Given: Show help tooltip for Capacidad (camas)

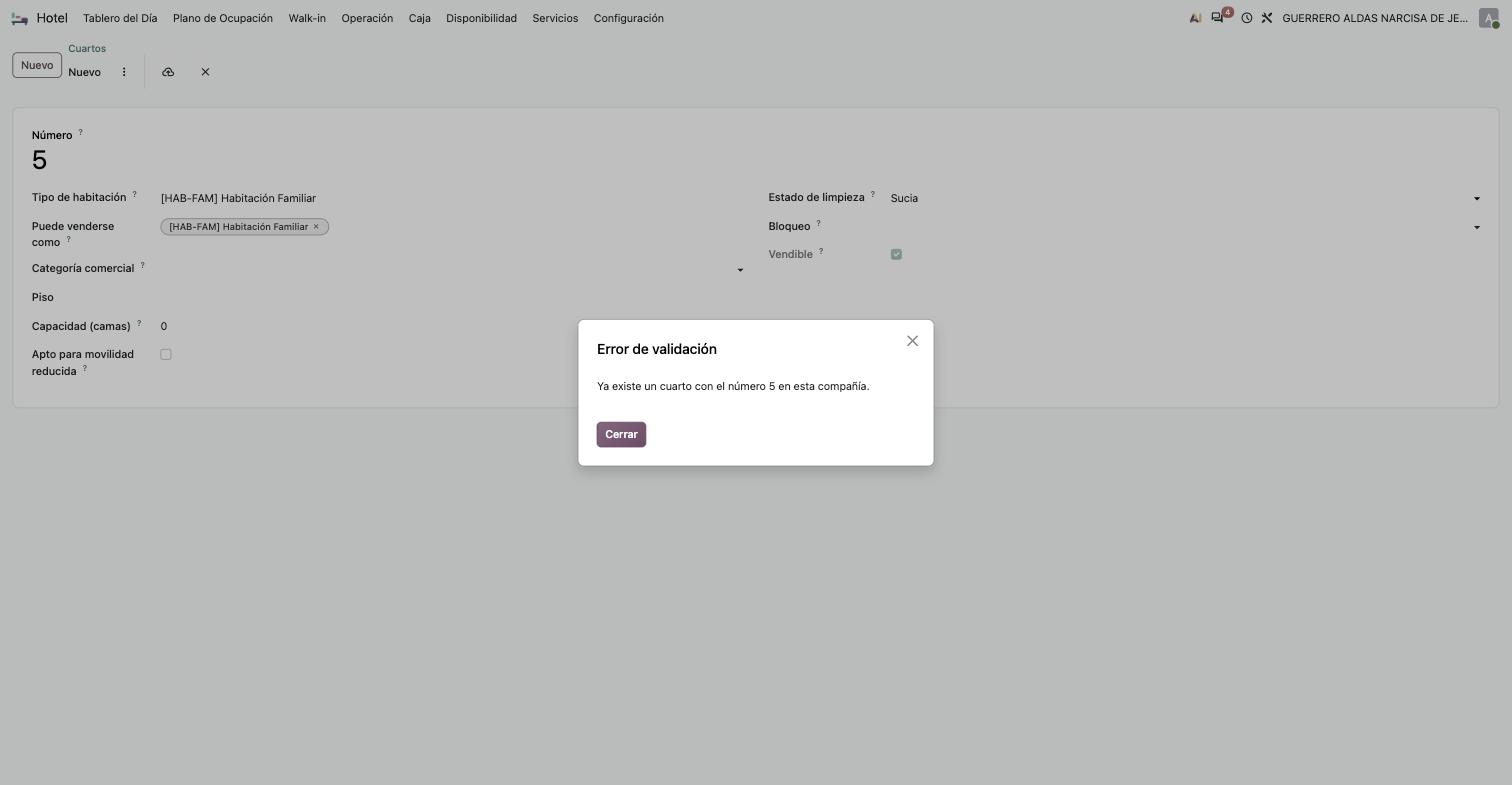Looking at the screenshot, I should click(139, 323).
